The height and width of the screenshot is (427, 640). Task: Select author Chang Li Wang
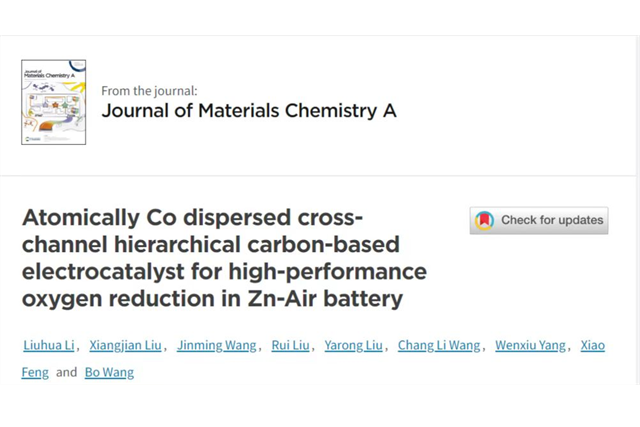pyautogui.click(x=439, y=346)
